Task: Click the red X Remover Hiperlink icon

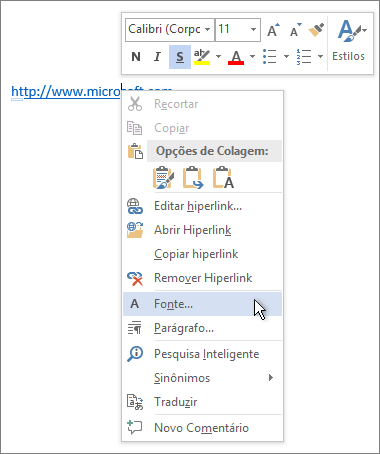Action: [135, 278]
